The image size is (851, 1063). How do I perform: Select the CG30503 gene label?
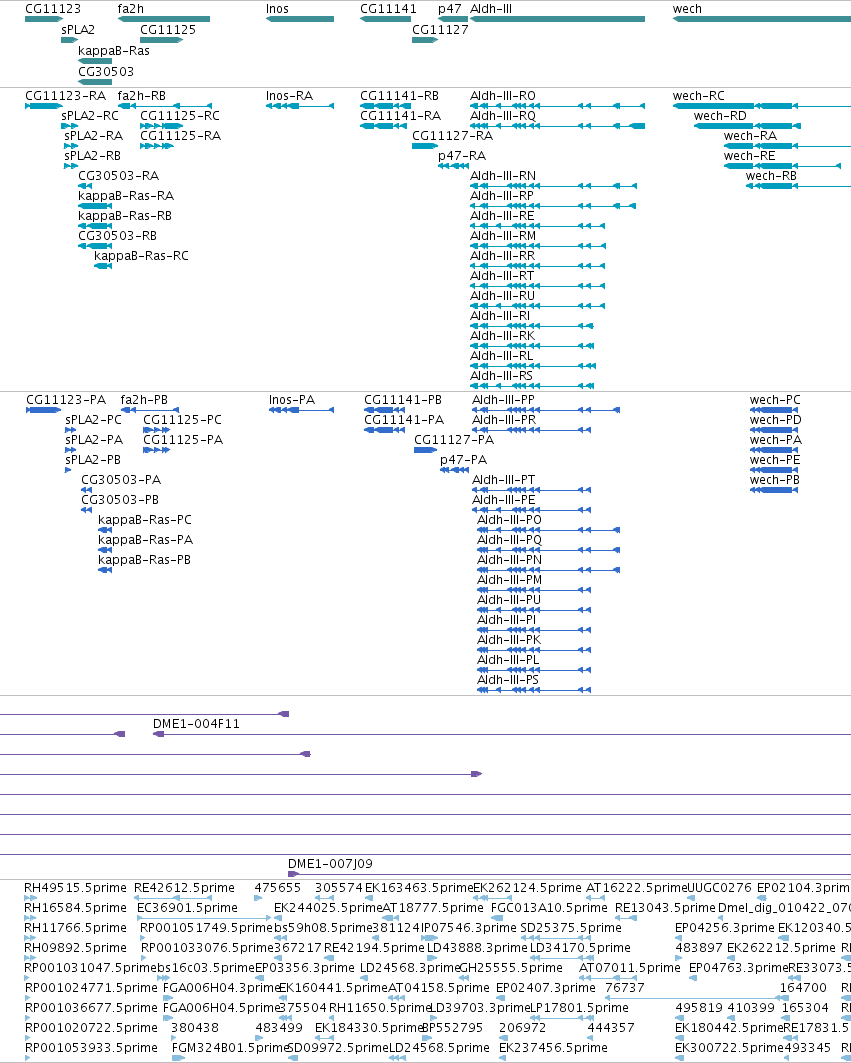coord(106,72)
